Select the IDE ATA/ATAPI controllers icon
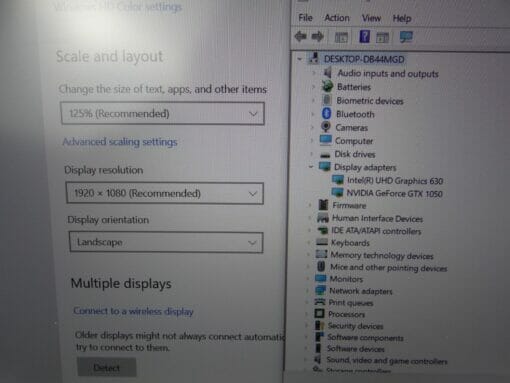The image size is (510, 383). point(322,230)
